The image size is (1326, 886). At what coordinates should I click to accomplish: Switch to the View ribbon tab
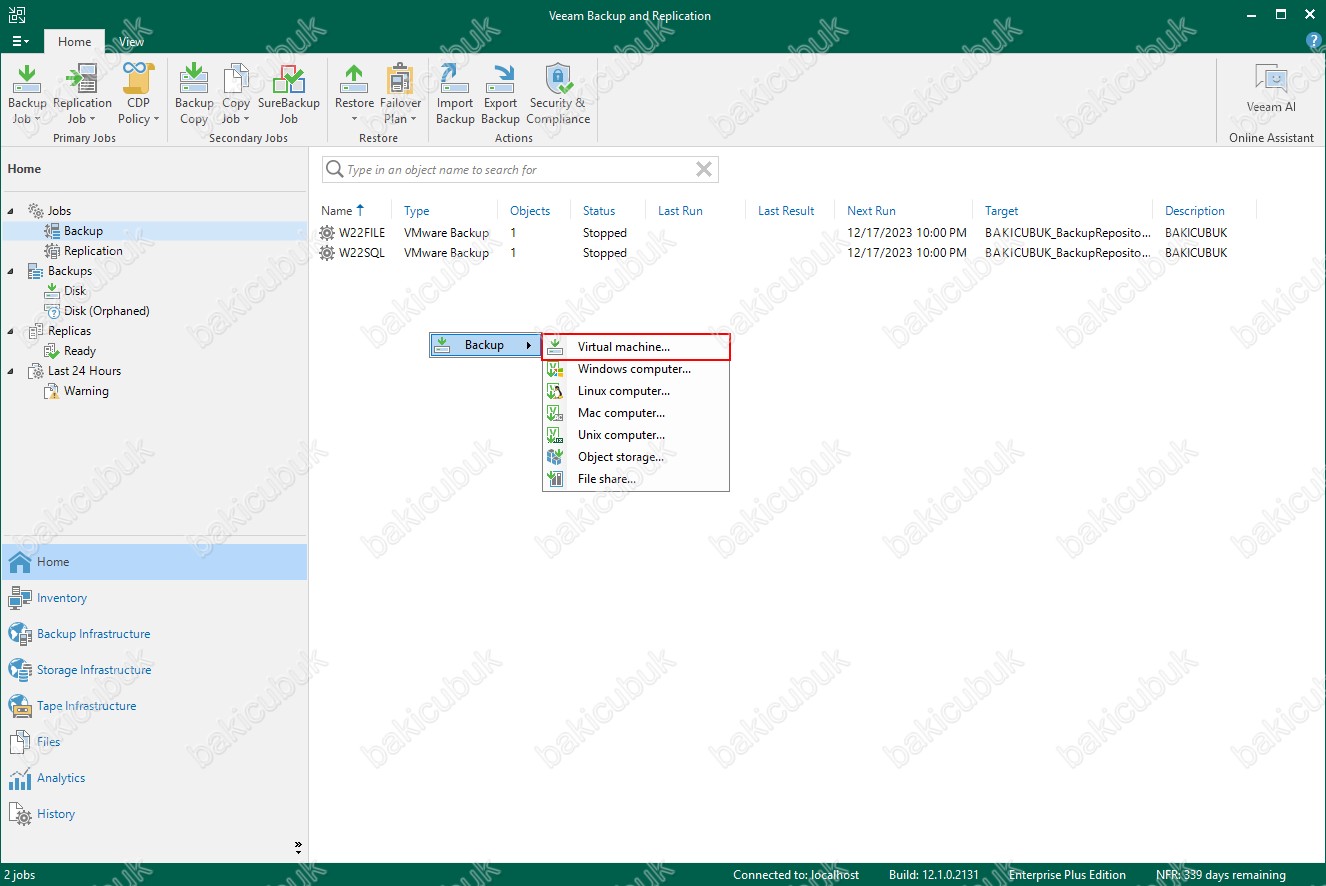click(x=131, y=42)
